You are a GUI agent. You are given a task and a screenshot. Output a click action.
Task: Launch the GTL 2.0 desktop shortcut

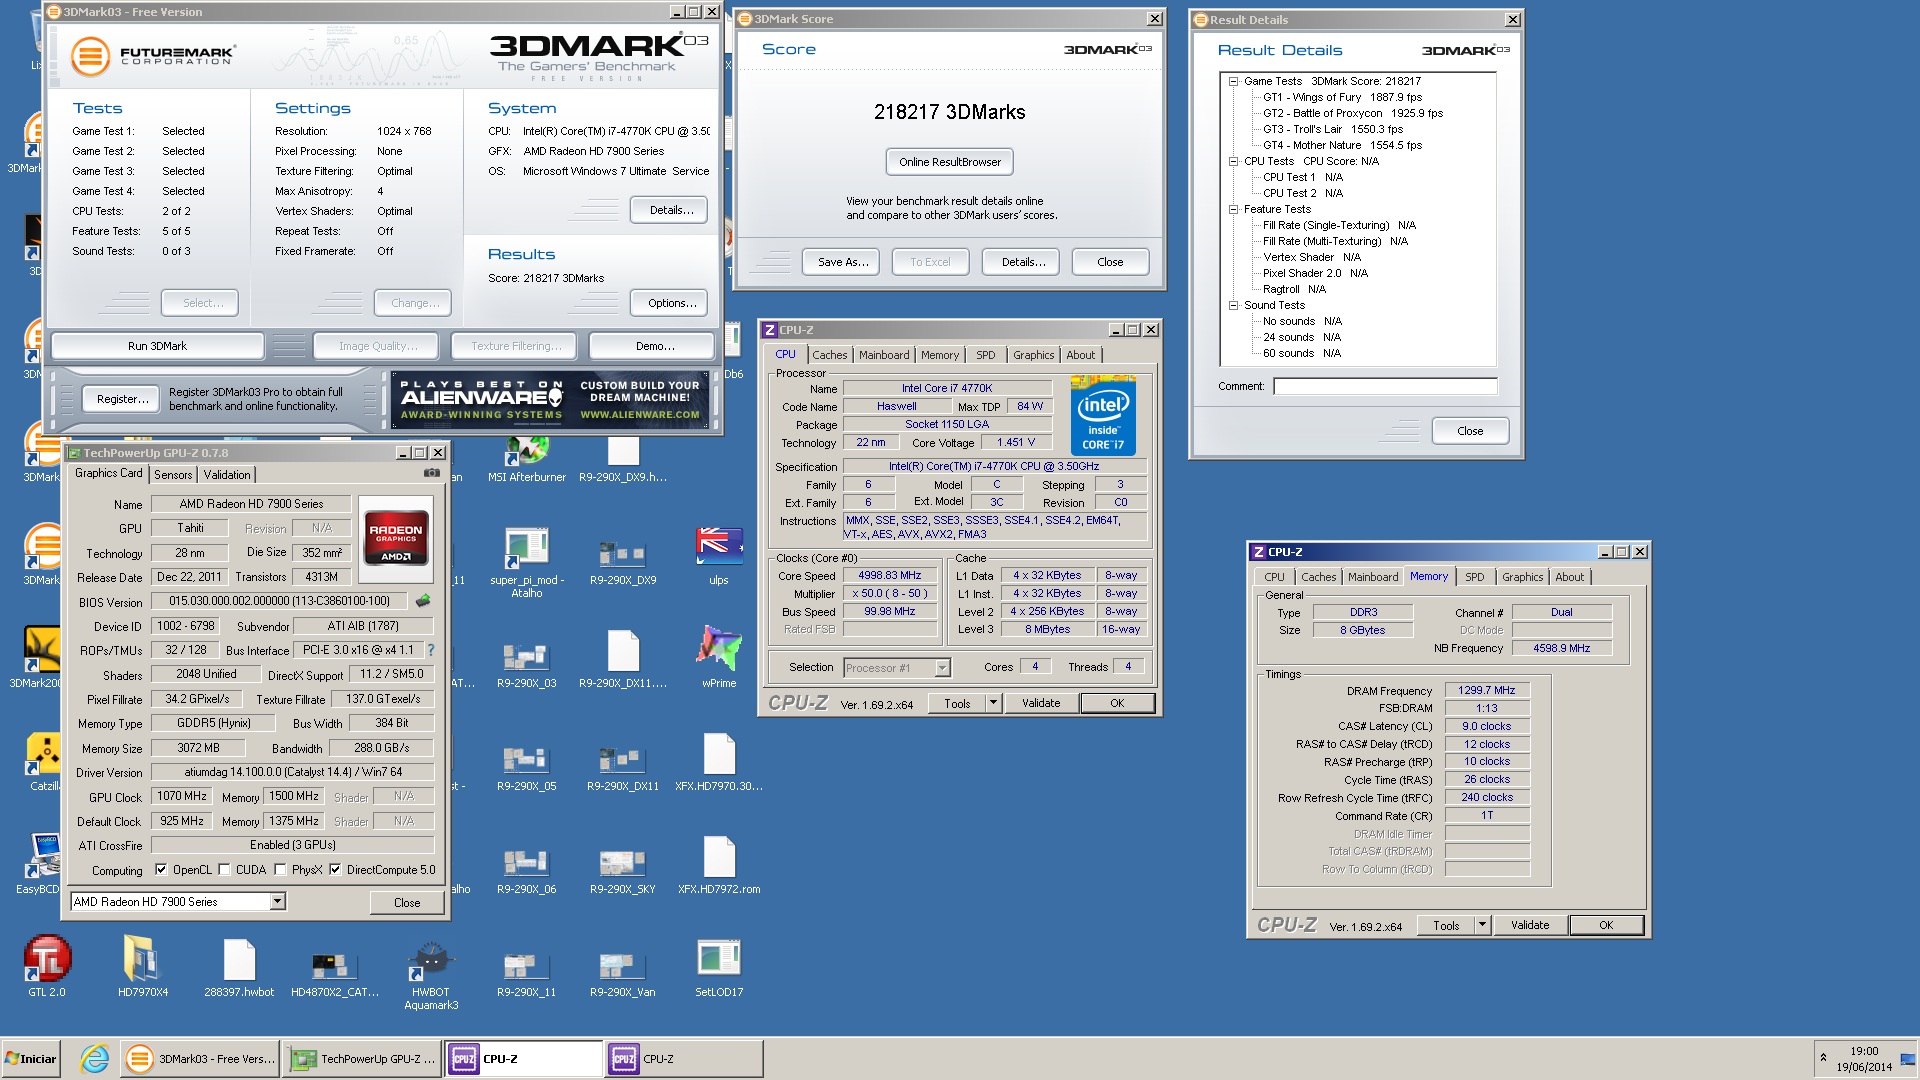point(46,966)
